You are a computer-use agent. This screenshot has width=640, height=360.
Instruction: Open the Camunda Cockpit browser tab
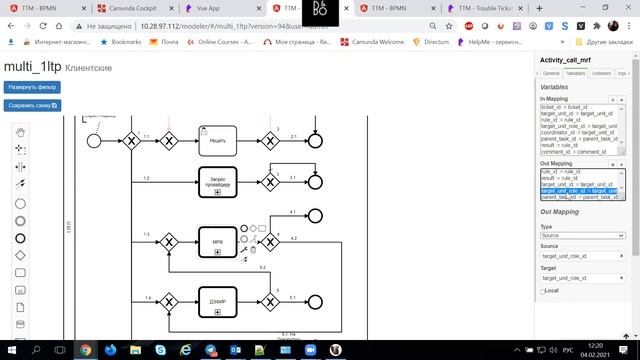[x=135, y=8]
